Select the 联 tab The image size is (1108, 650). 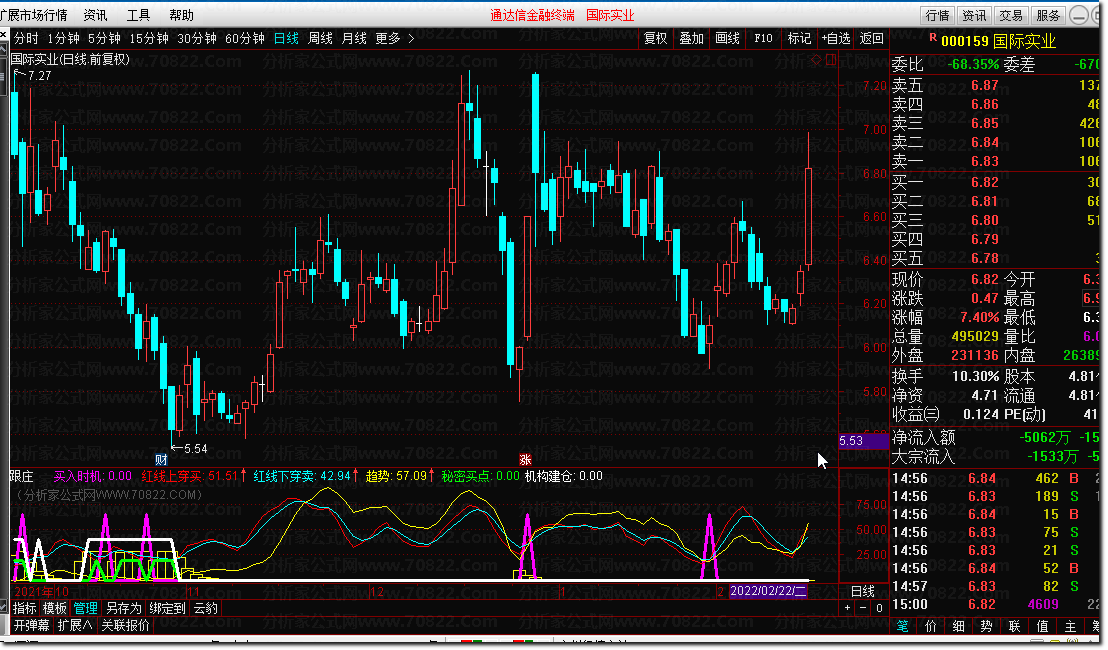point(1015,626)
